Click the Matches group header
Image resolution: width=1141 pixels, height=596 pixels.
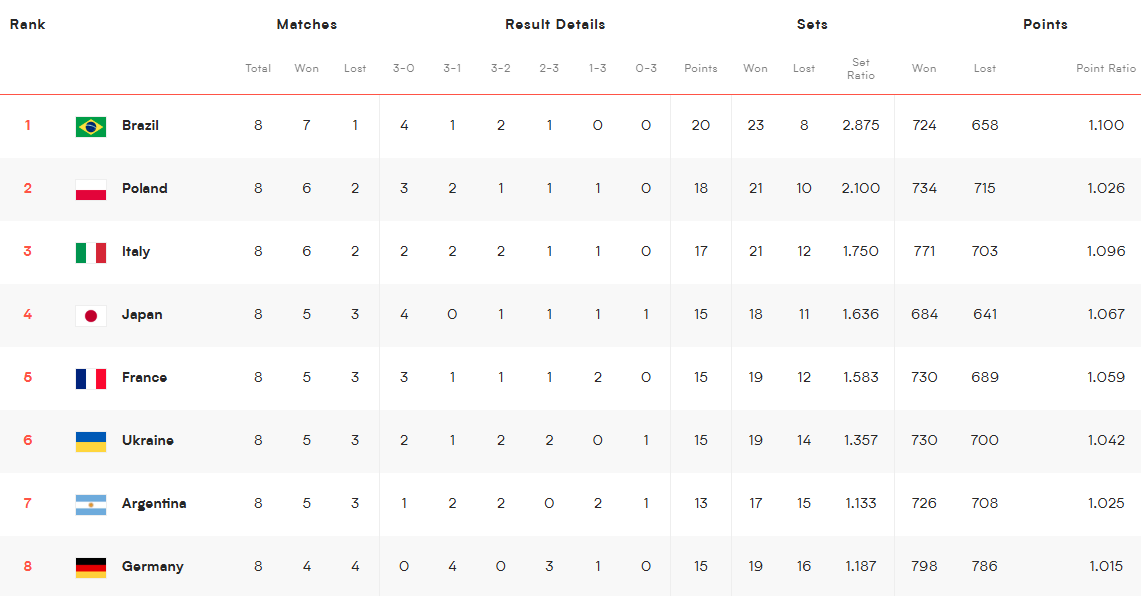(x=306, y=24)
